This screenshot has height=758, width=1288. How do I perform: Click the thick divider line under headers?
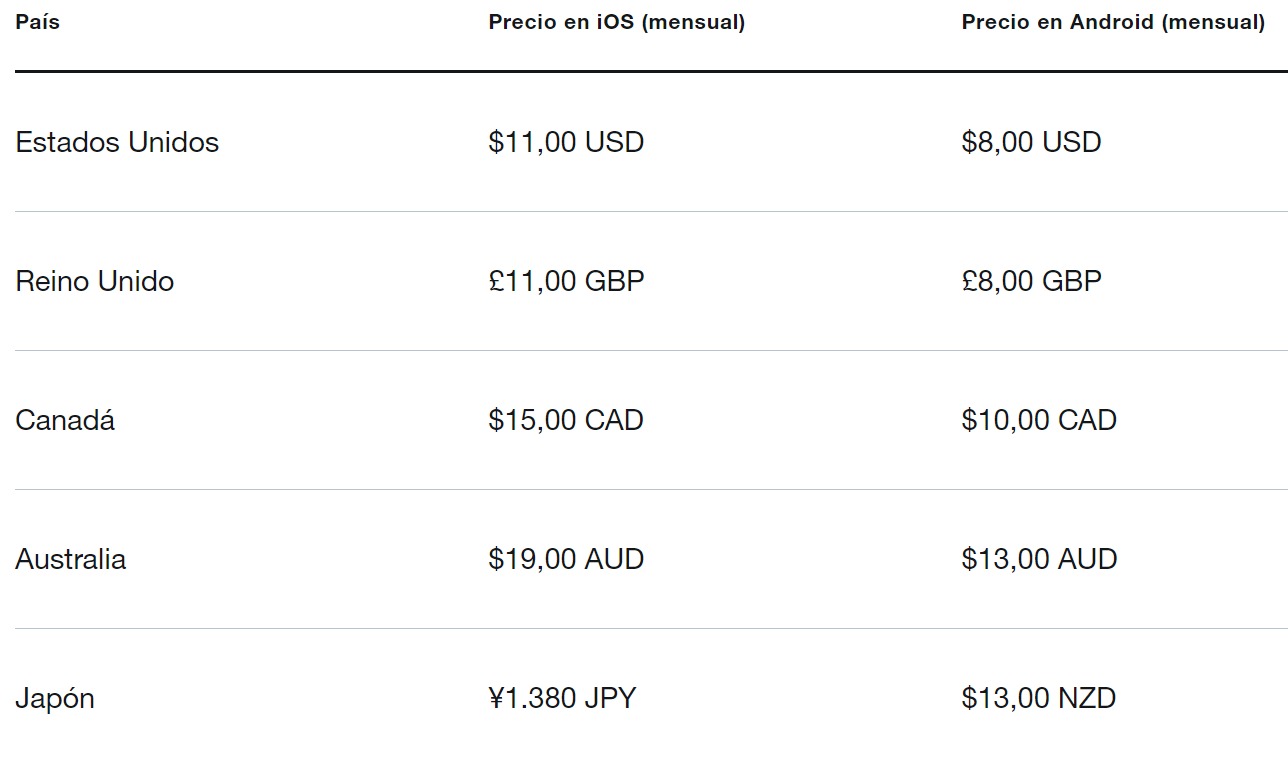point(651,71)
